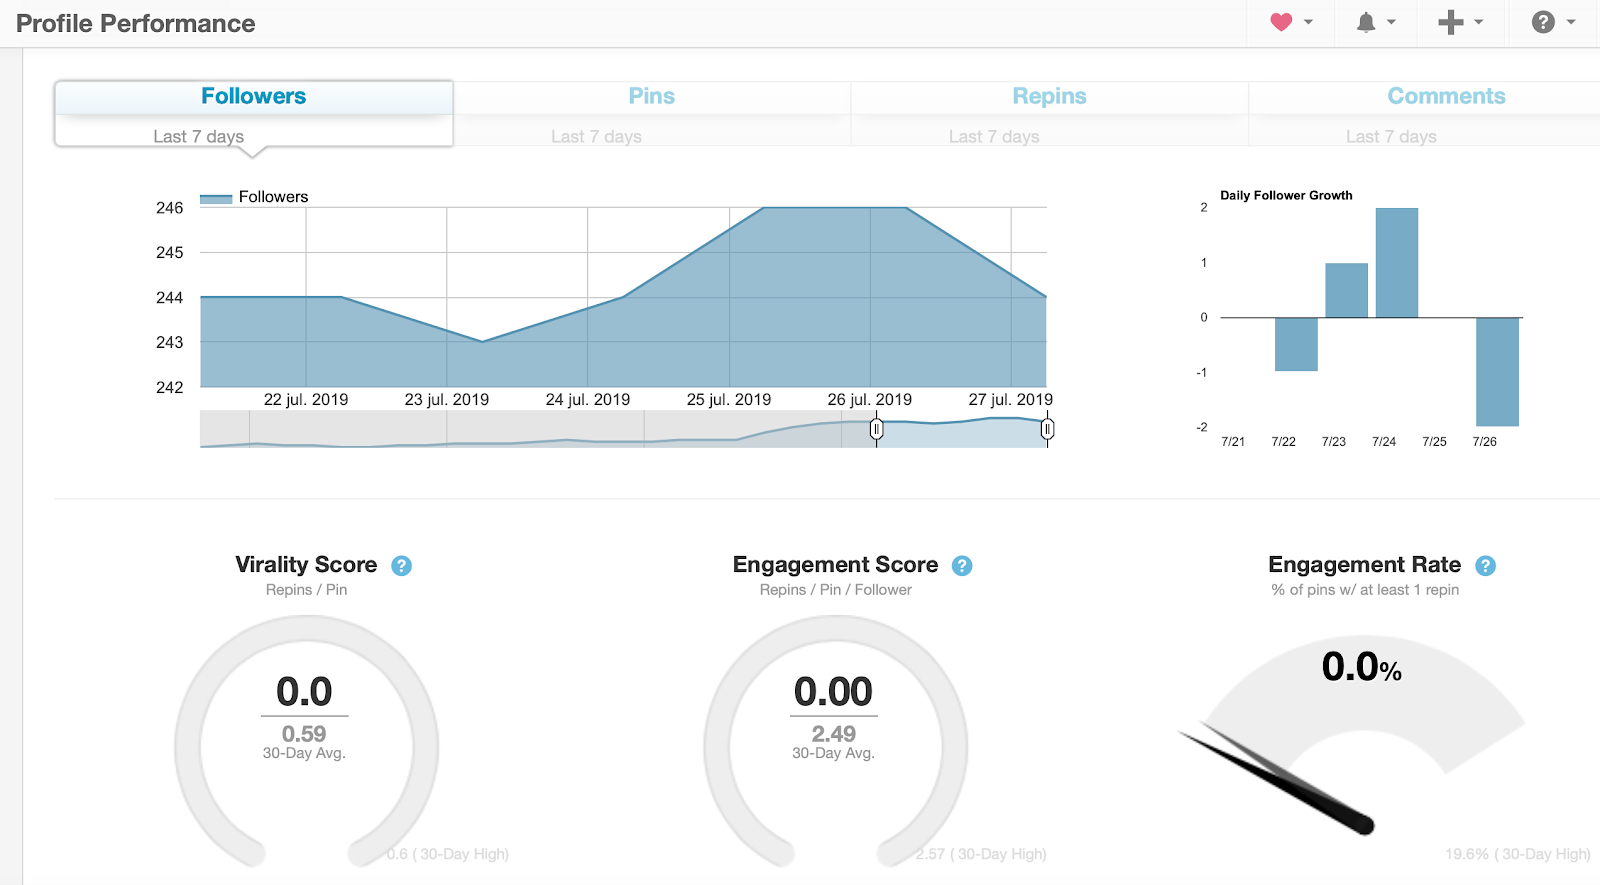Switch to the Repins tab
This screenshot has width=1600, height=885.
click(1049, 97)
